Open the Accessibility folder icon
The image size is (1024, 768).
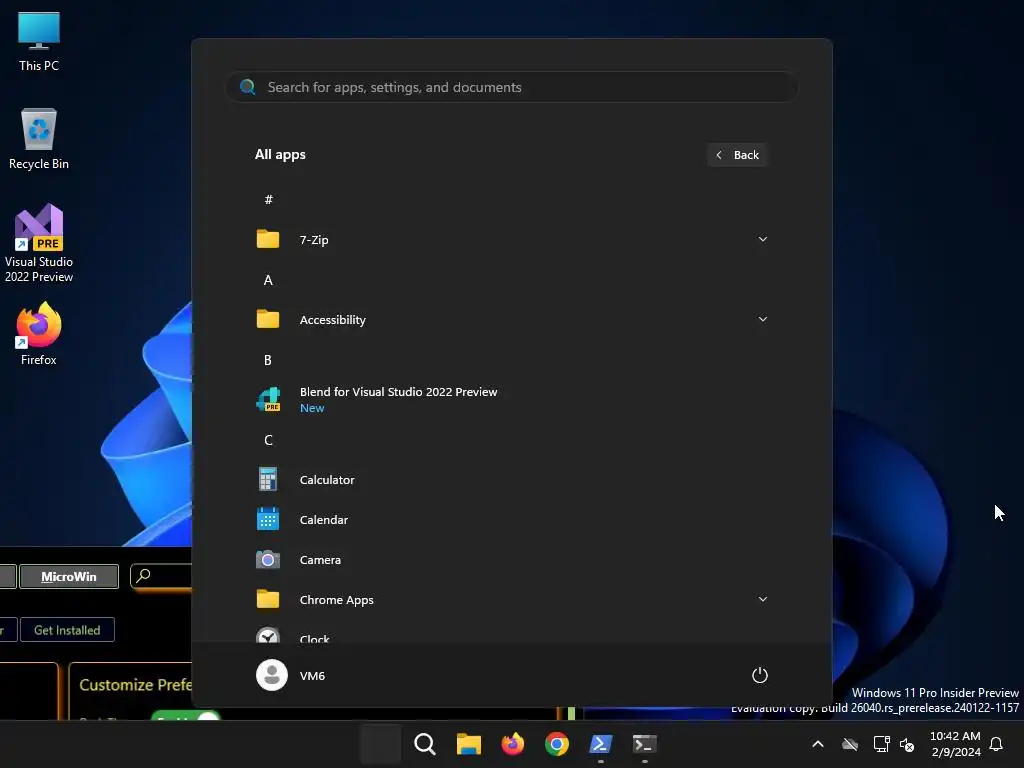(x=268, y=319)
